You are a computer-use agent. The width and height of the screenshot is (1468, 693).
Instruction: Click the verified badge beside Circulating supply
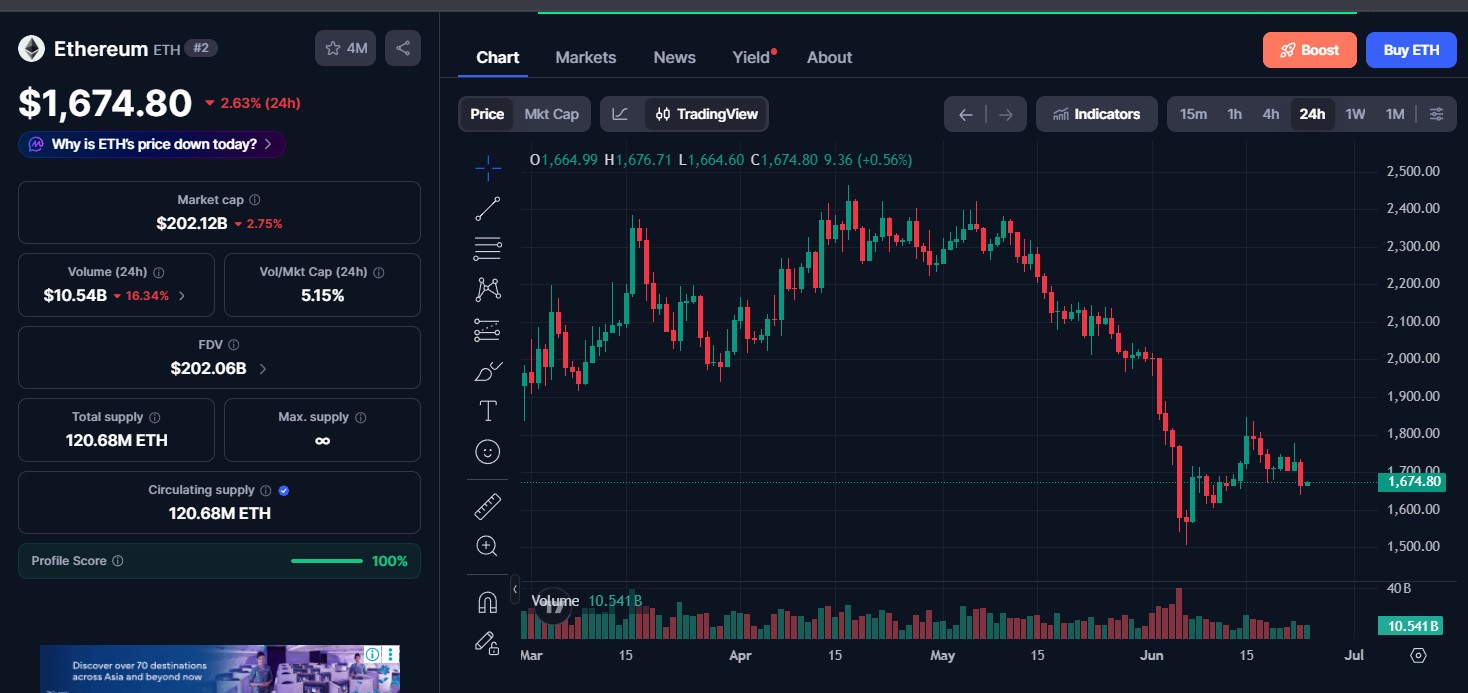click(284, 490)
